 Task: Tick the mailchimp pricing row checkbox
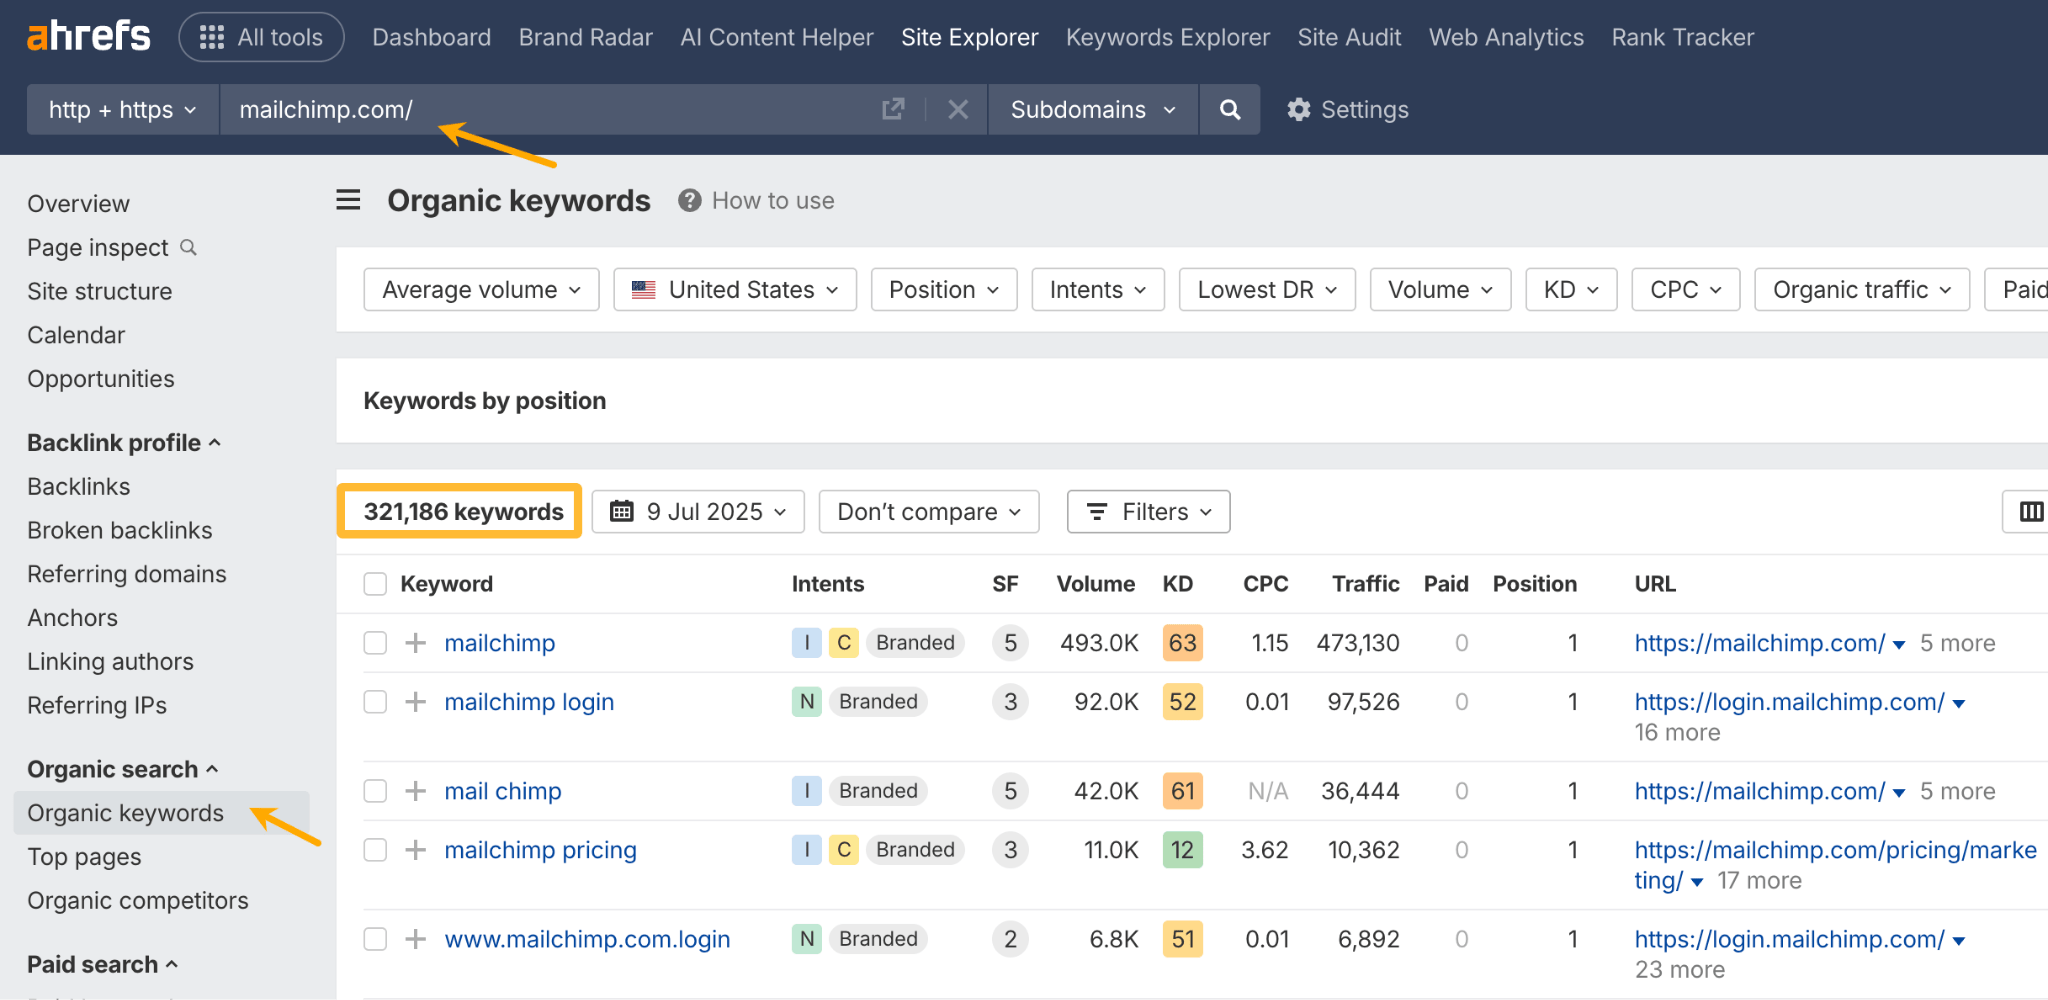374,849
